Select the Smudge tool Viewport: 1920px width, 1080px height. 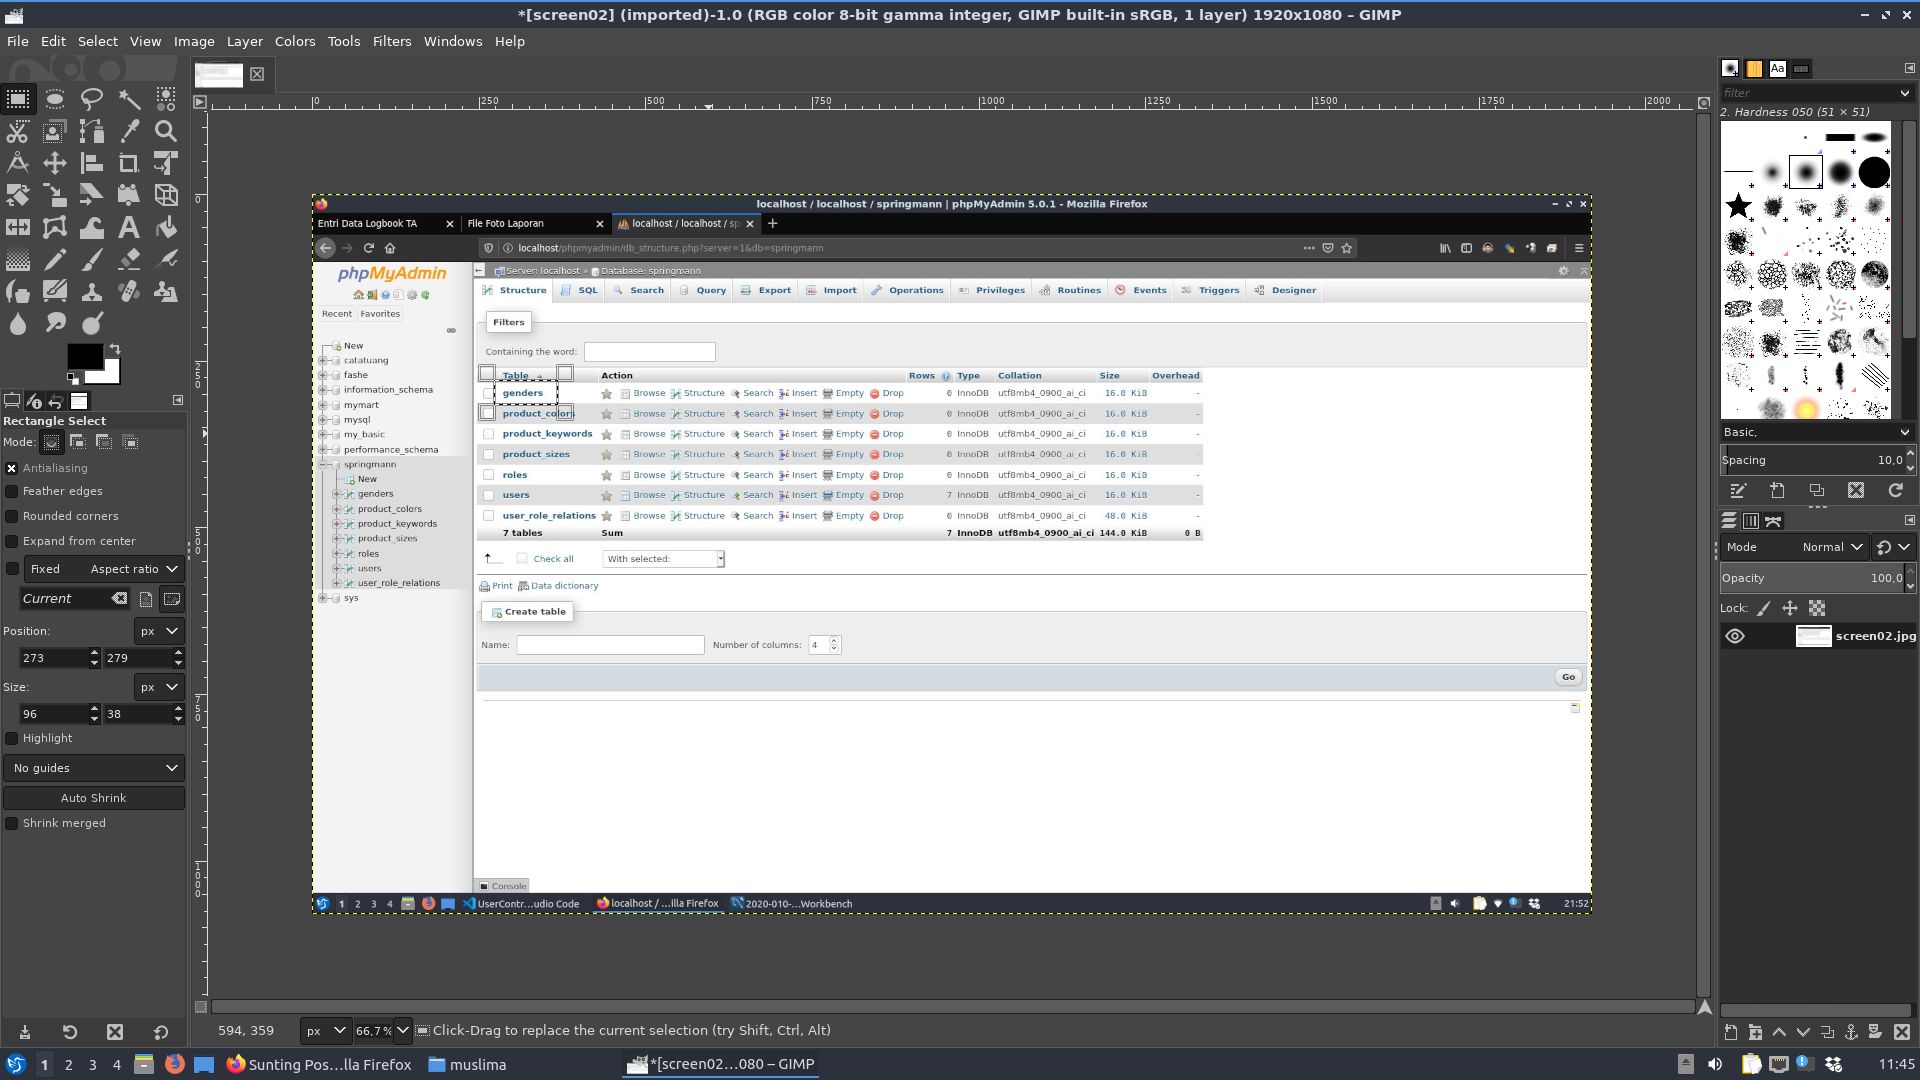pos(55,323)
